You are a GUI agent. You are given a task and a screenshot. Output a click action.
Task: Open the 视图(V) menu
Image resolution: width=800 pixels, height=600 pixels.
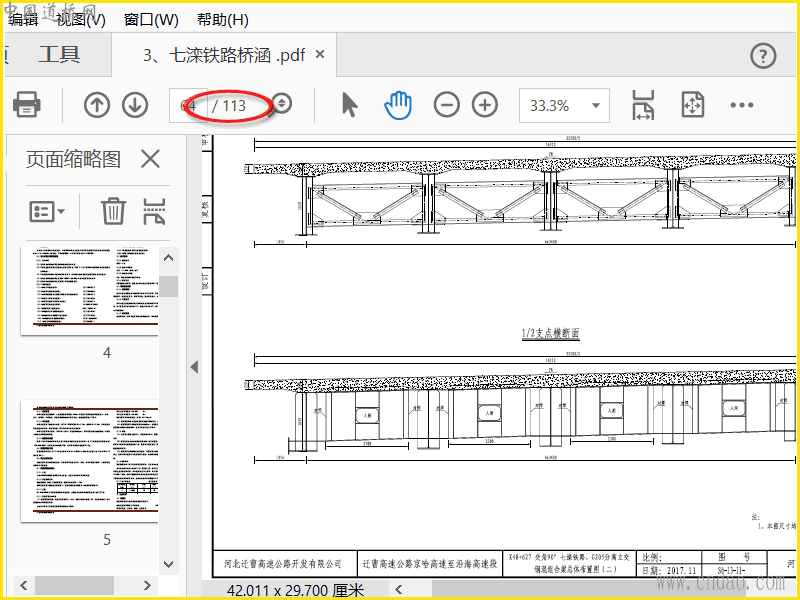point(81,20)
